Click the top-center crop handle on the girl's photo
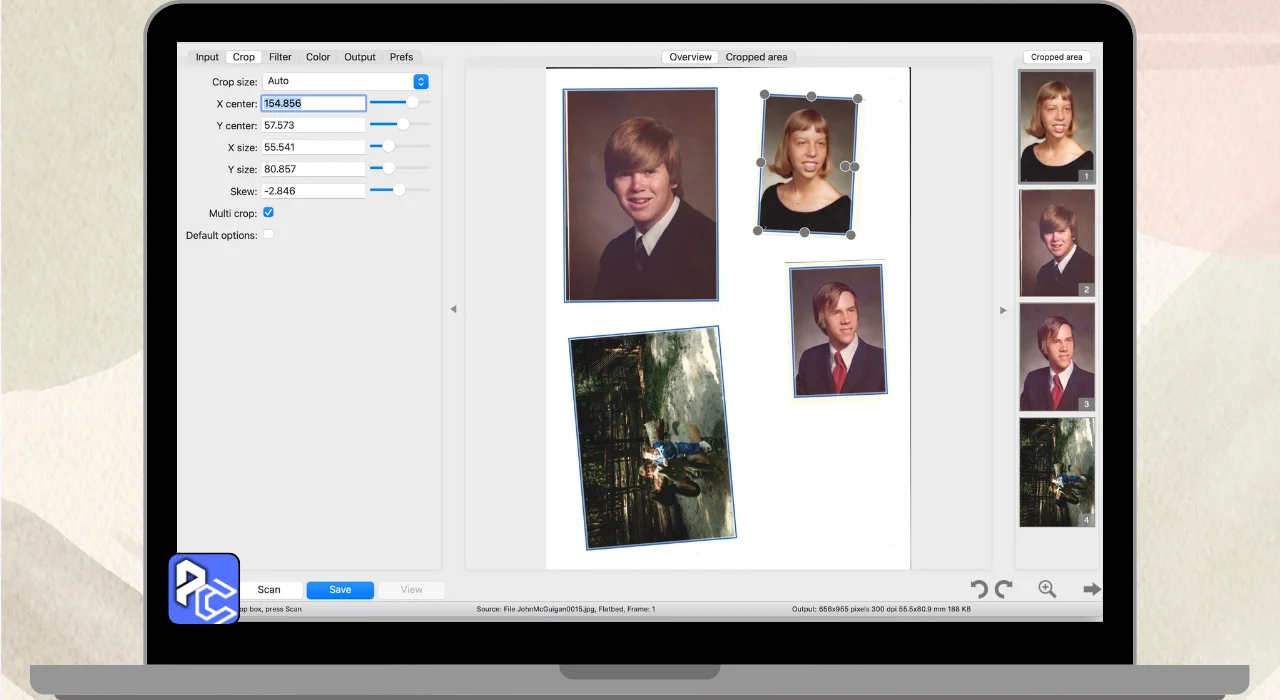 point(811,96)
